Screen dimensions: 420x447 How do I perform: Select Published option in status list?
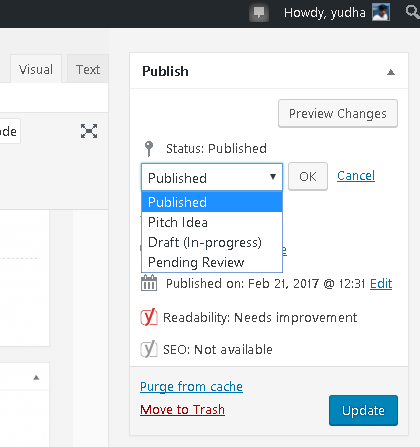(212, 202)
